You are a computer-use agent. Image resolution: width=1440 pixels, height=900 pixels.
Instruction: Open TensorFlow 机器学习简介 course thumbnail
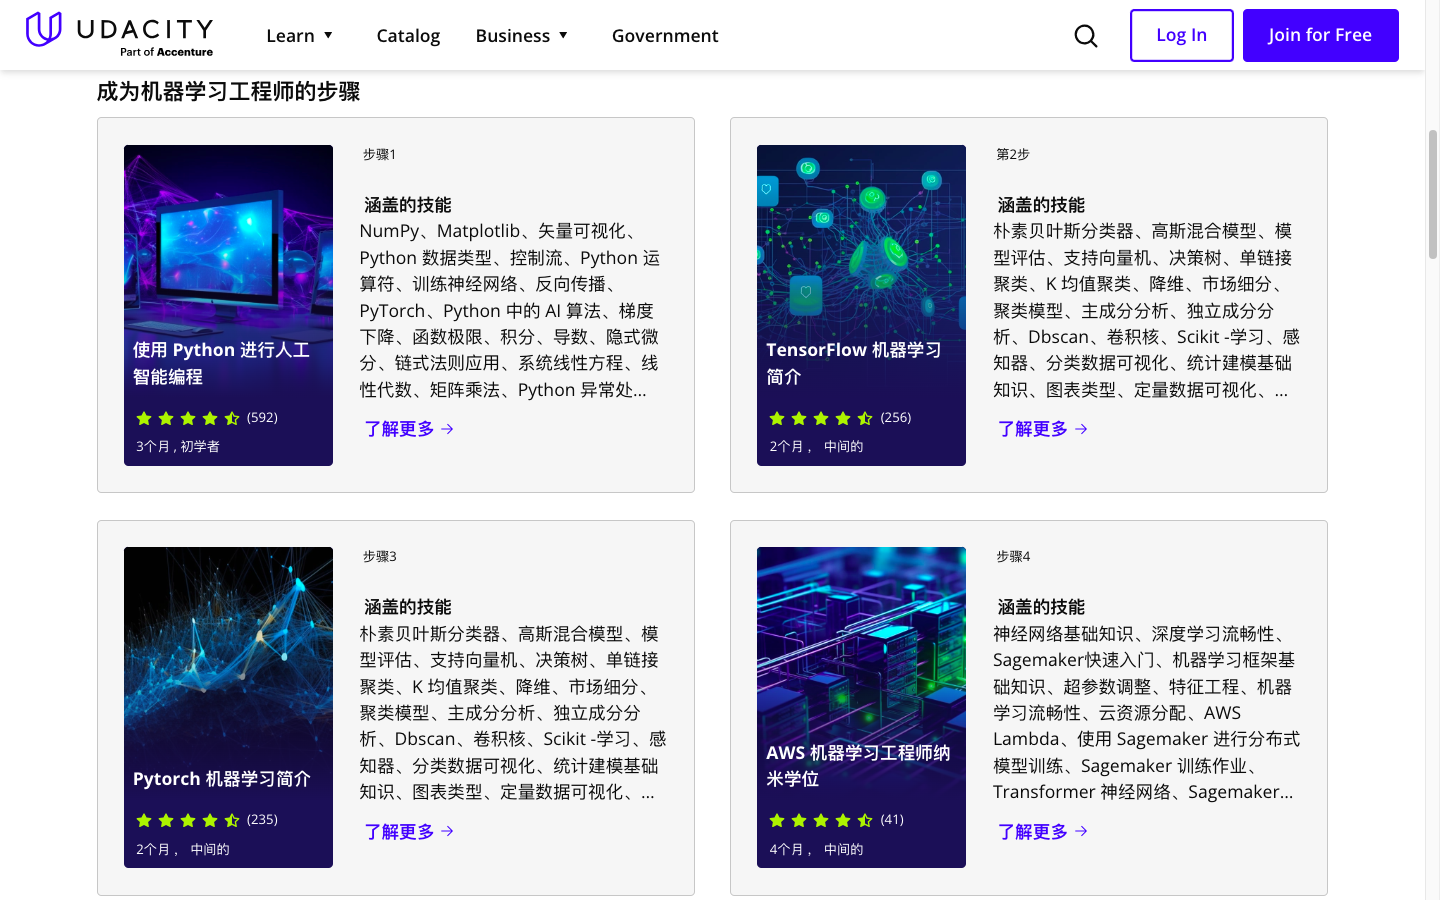861,305
